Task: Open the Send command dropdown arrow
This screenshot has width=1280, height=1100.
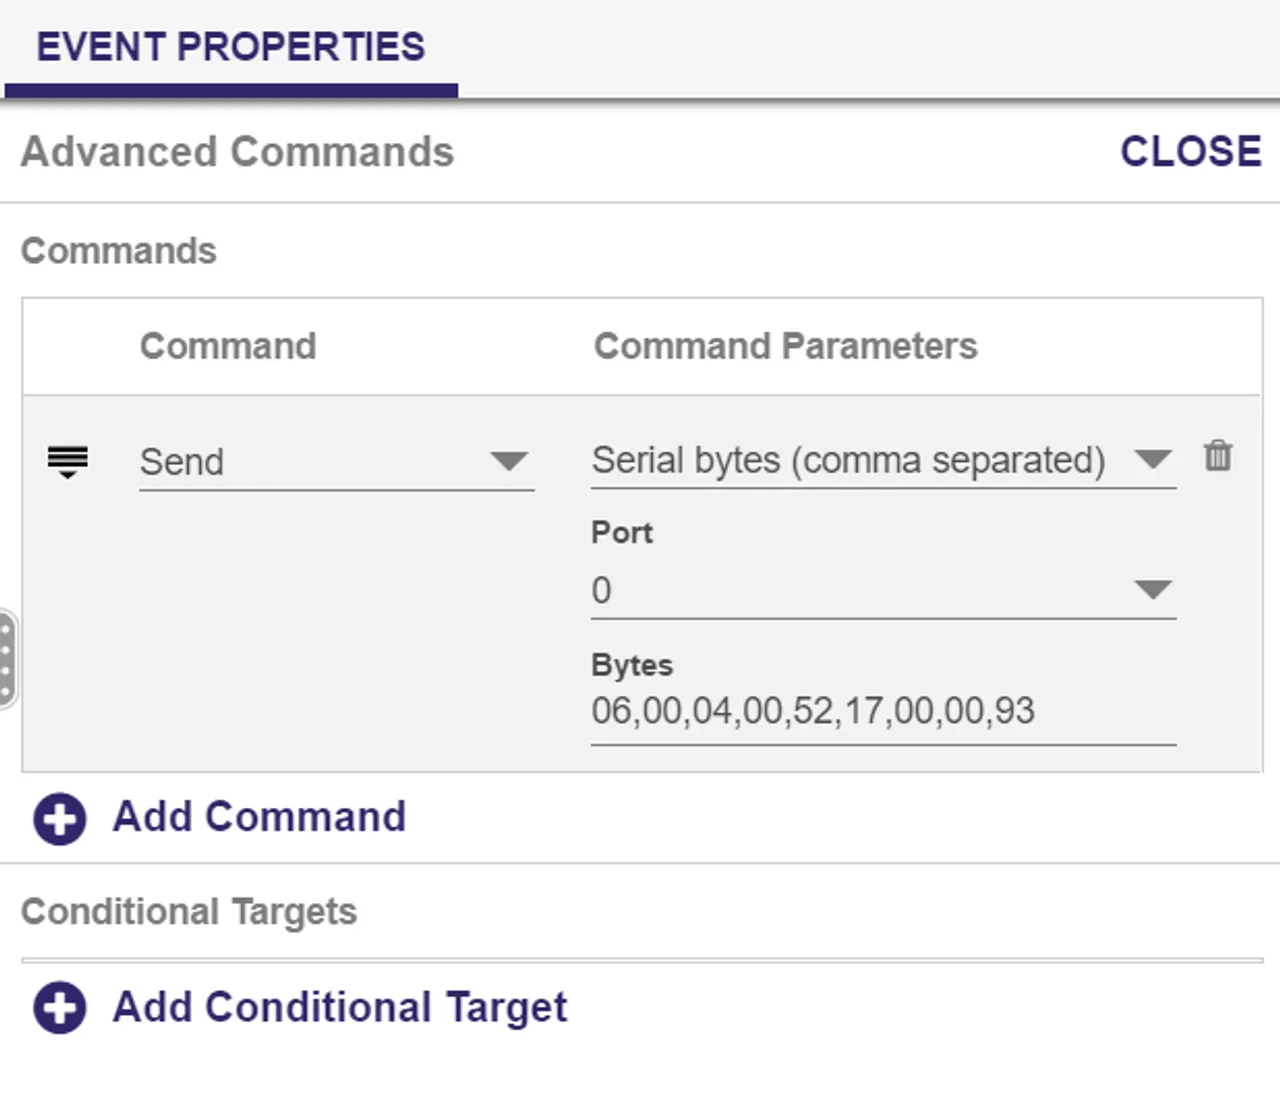Action: click(509, 461)
